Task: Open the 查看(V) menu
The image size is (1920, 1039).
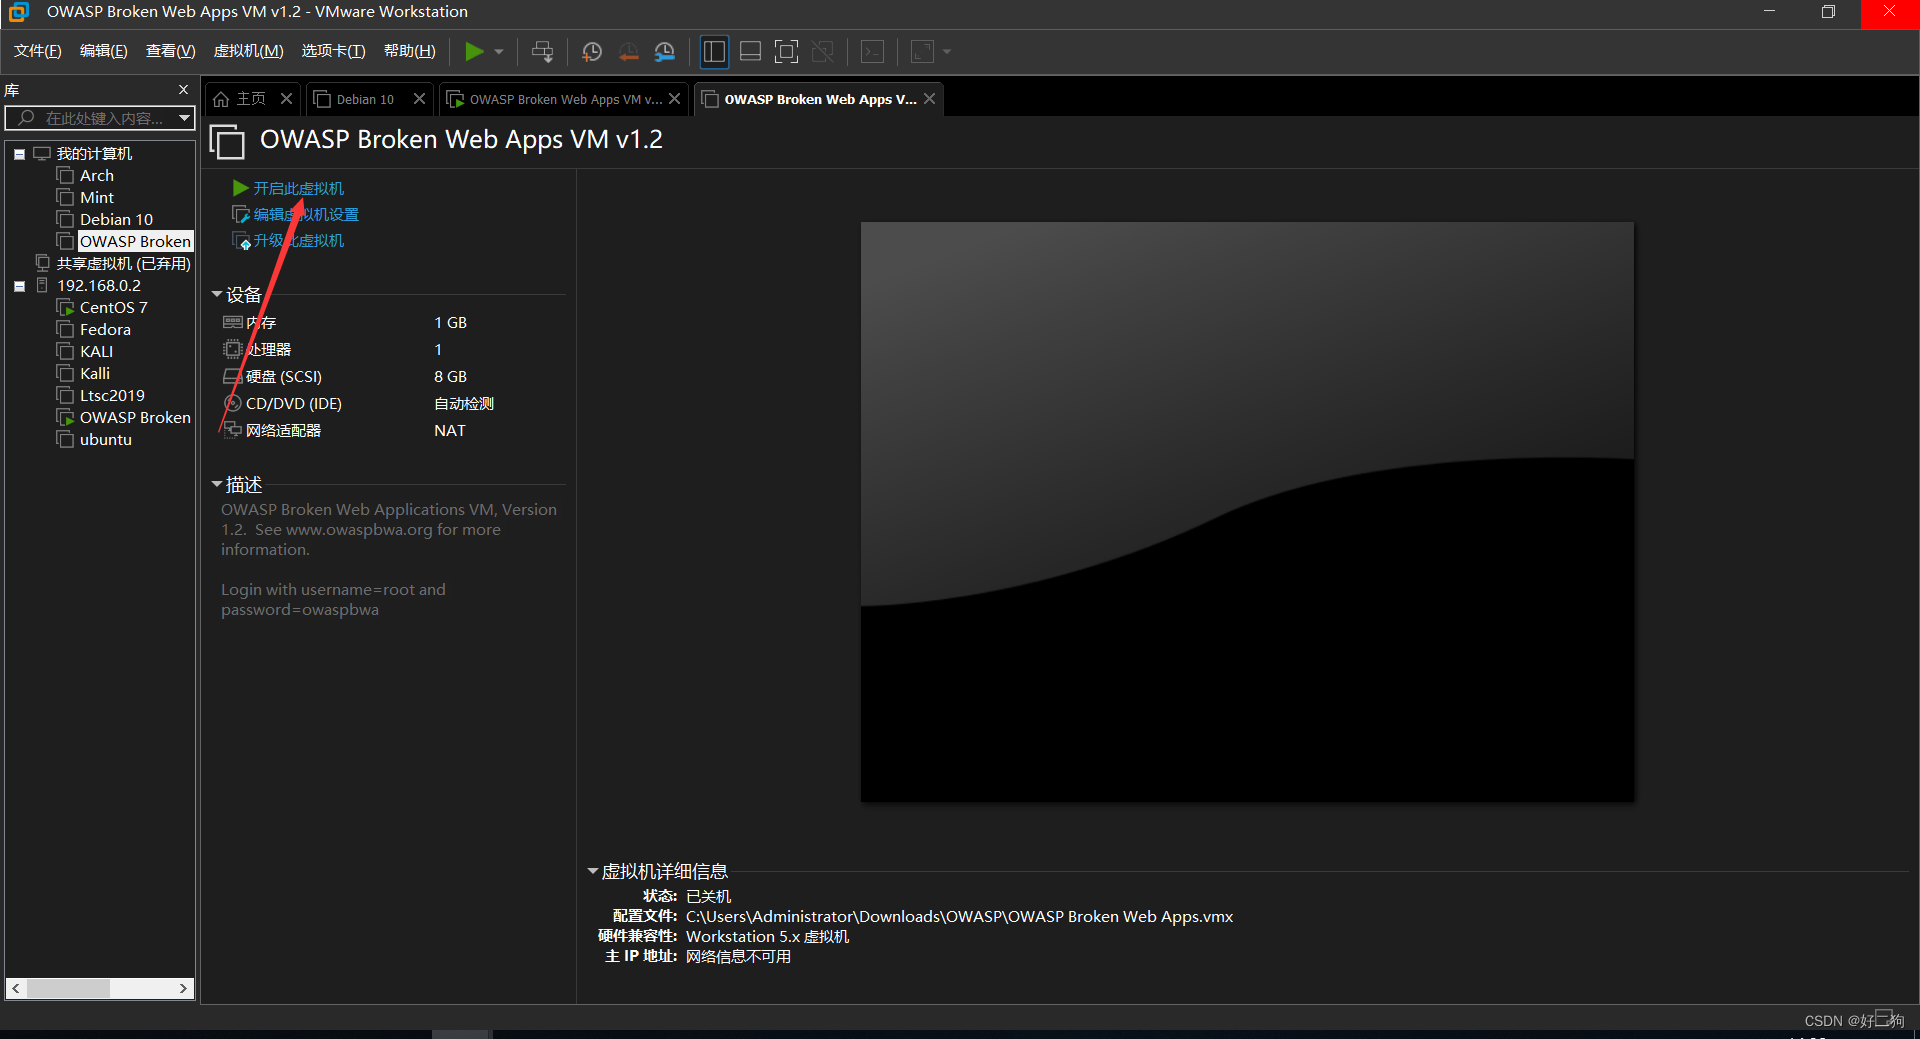Action: [x=170, y=51]
